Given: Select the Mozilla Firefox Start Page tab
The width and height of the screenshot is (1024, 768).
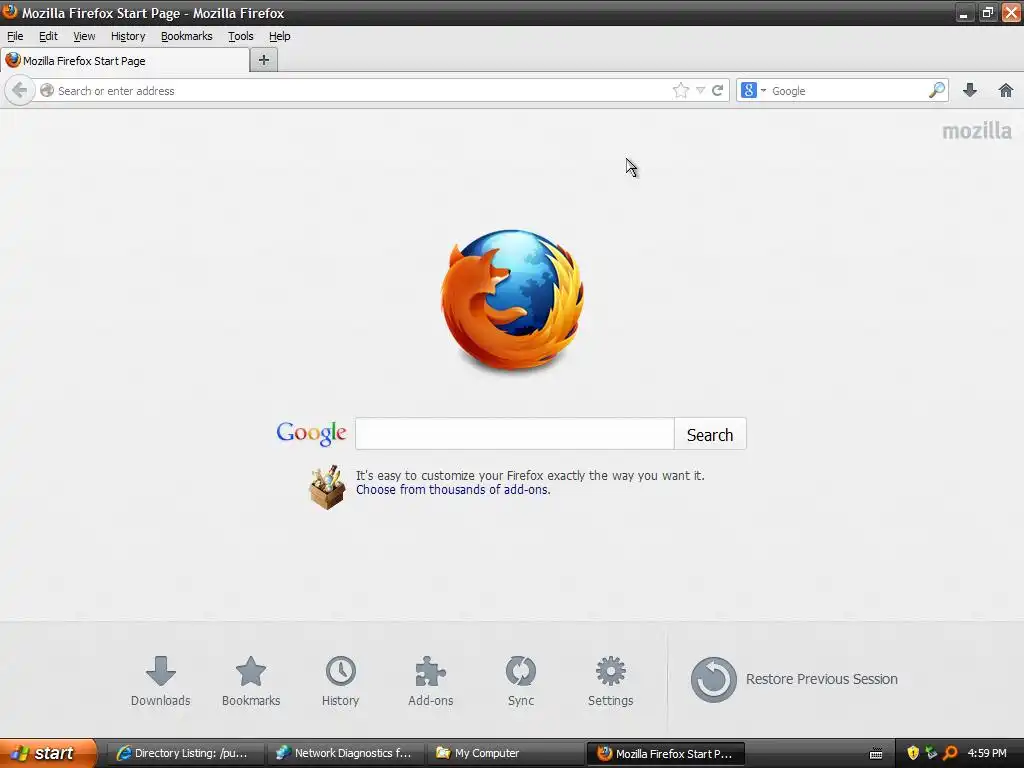Looking at the screenshot, I should [125, 60].
